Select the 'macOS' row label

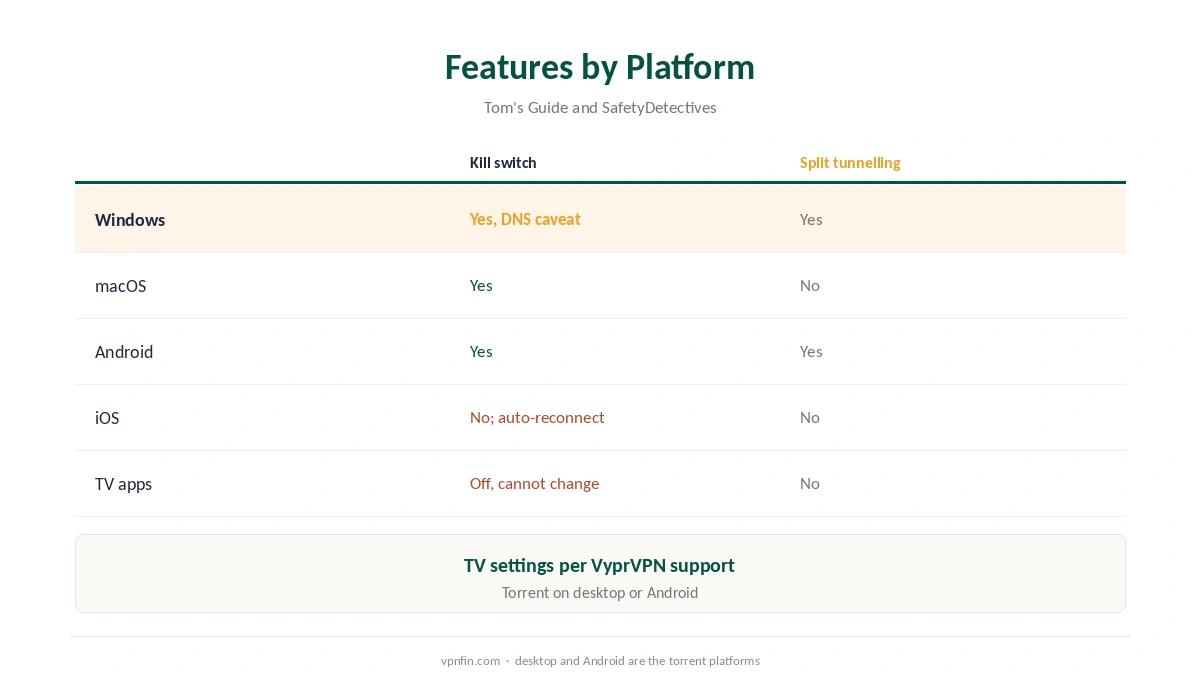(120, 286)
